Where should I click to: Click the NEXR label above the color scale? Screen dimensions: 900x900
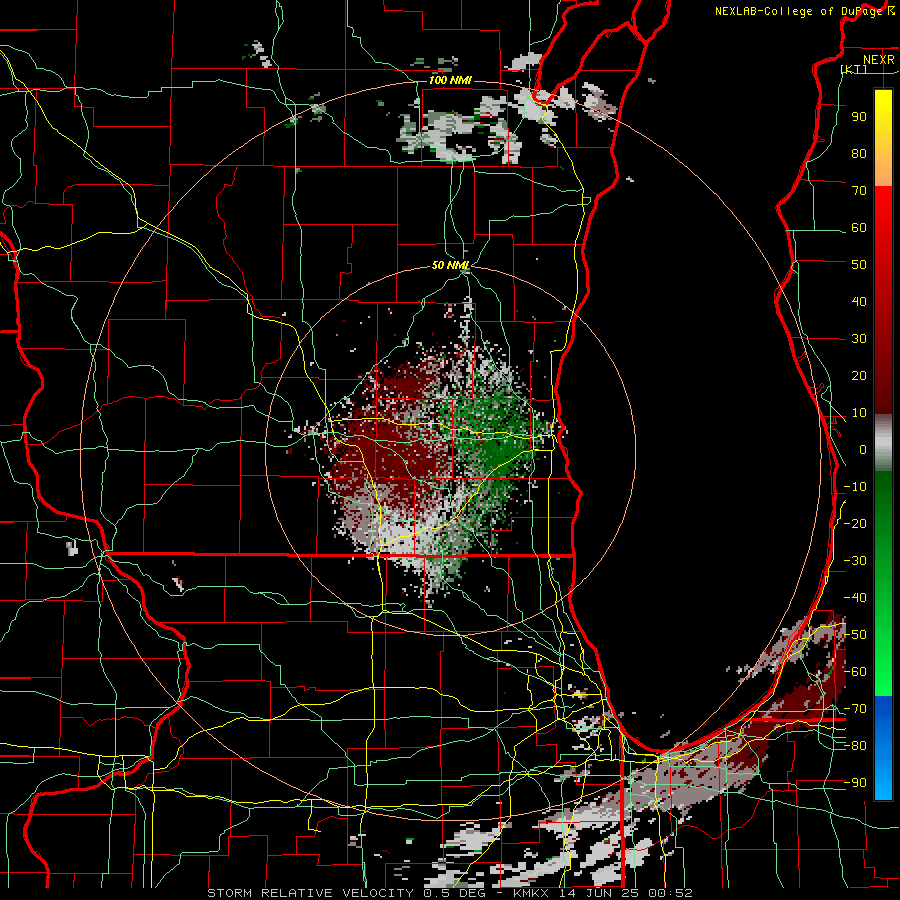[878, 60]
